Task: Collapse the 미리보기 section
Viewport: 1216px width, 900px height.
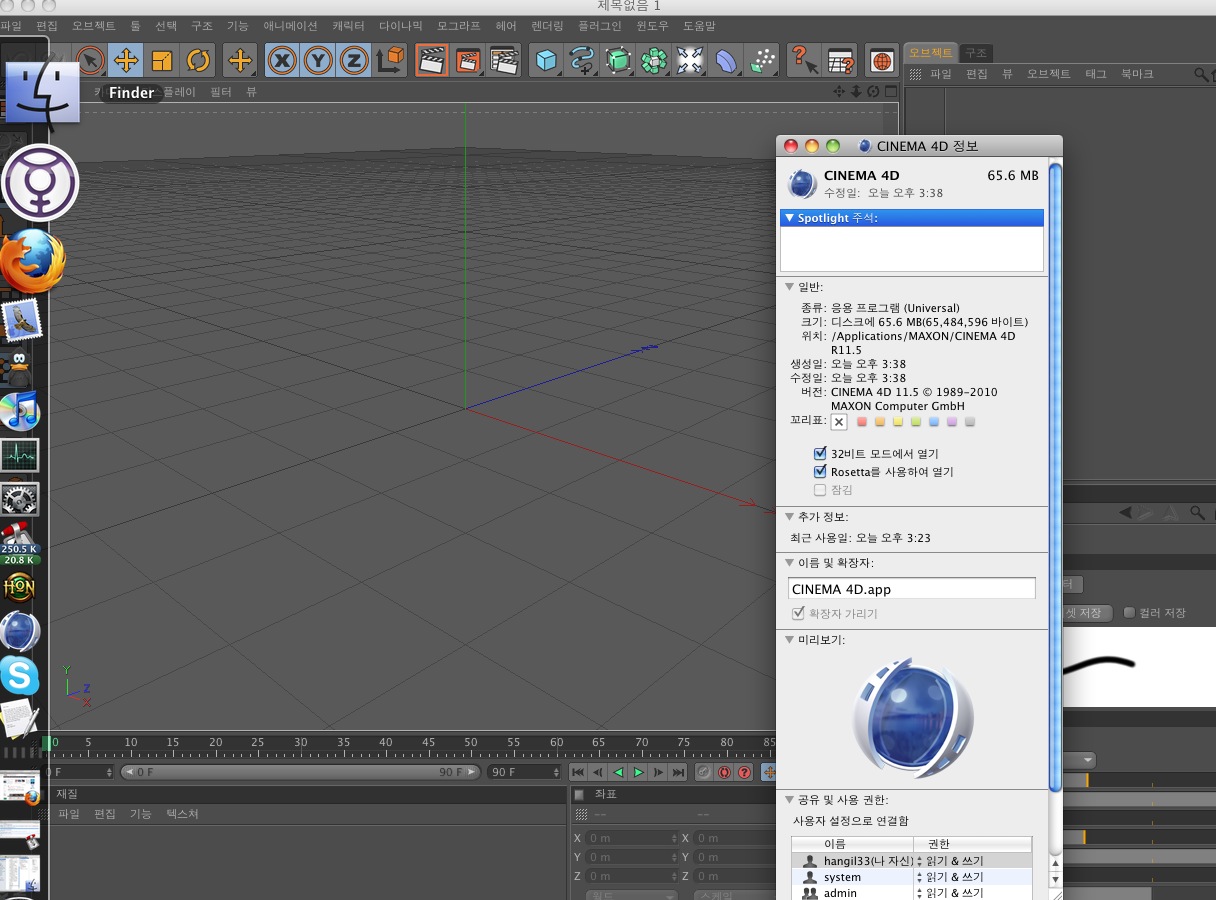Action: (x=790, y=640)
